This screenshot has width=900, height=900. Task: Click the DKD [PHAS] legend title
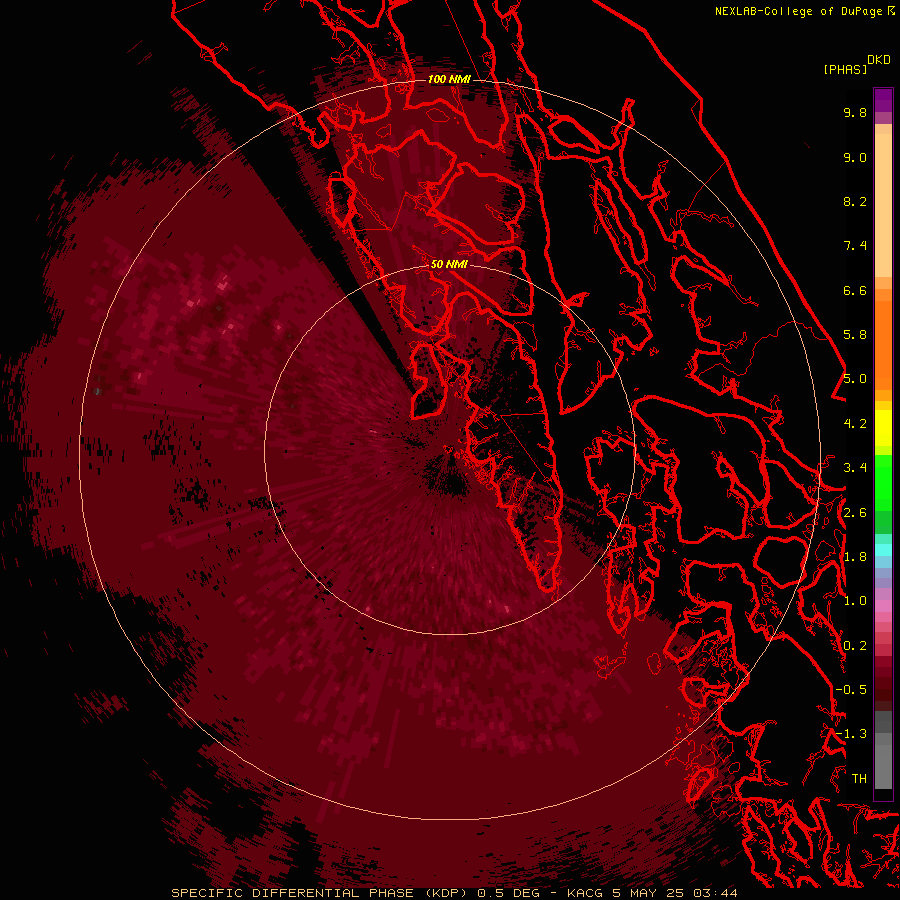pos(856,64)
